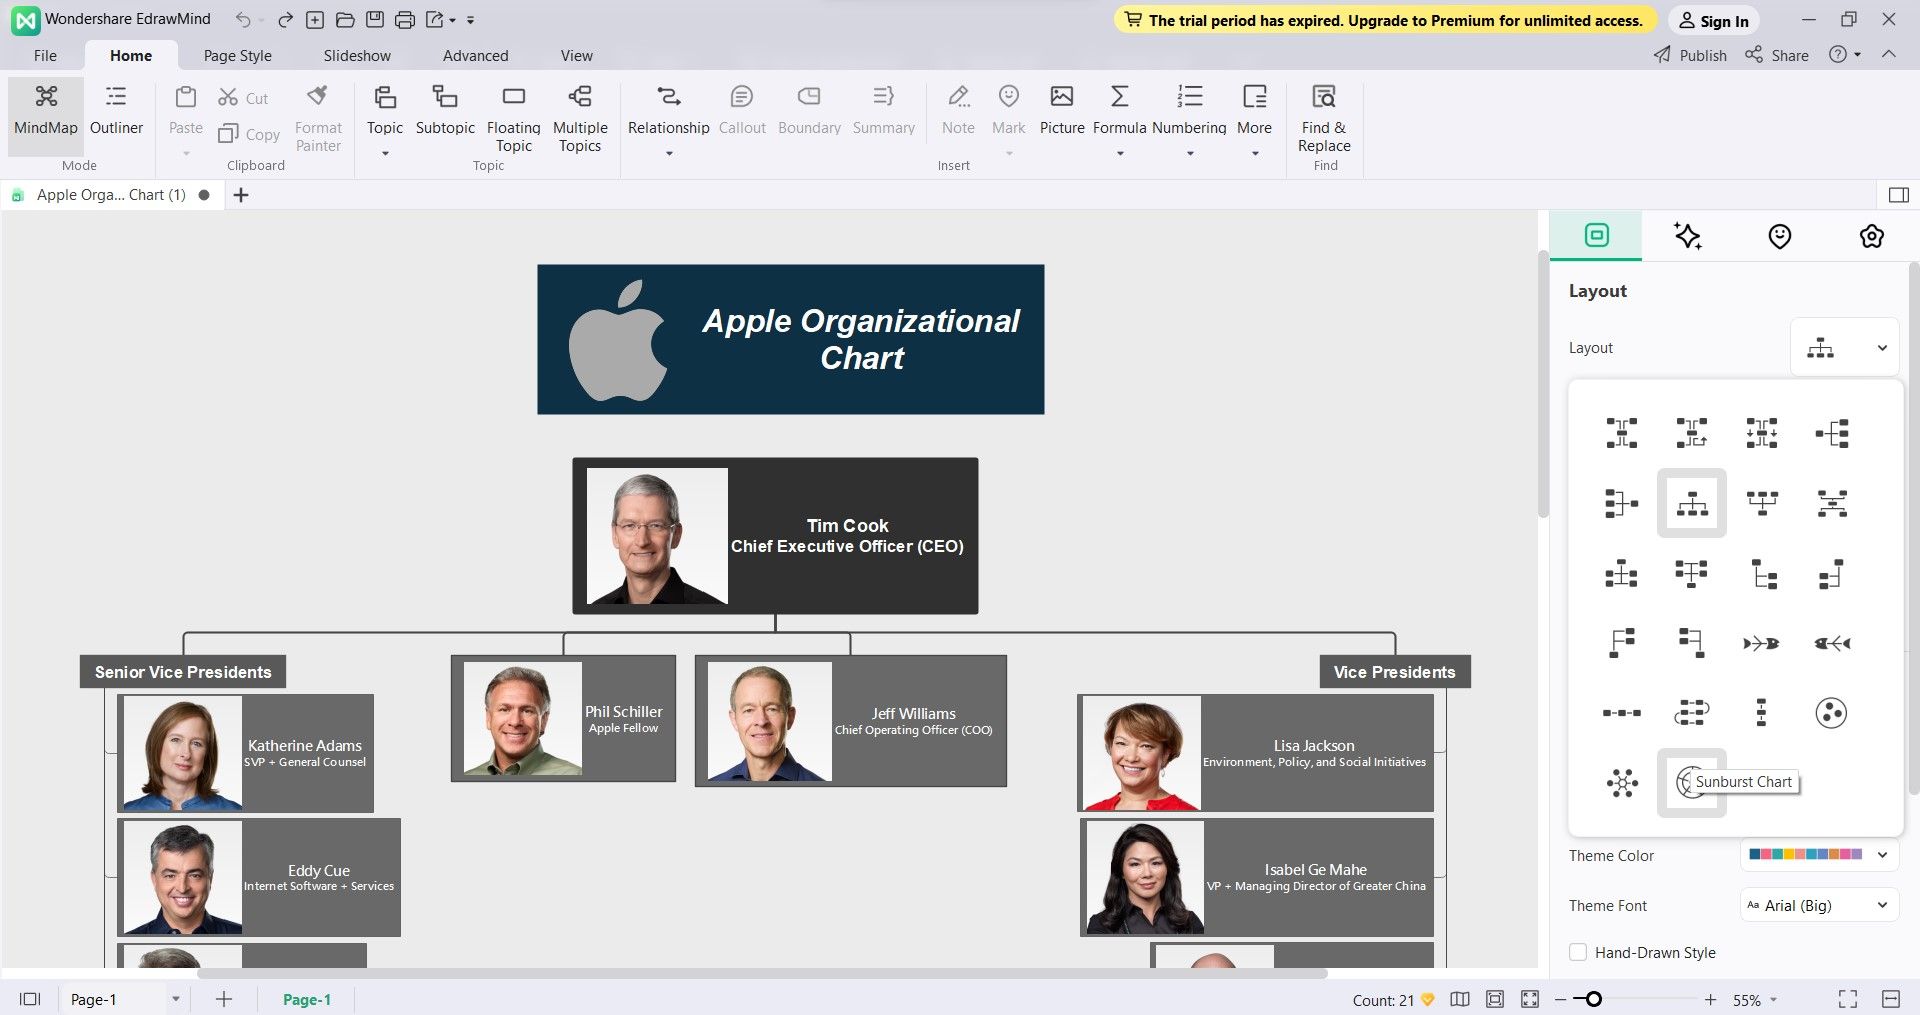
Task: Insert Multiple Topics
Action: (x=580, y=118)
